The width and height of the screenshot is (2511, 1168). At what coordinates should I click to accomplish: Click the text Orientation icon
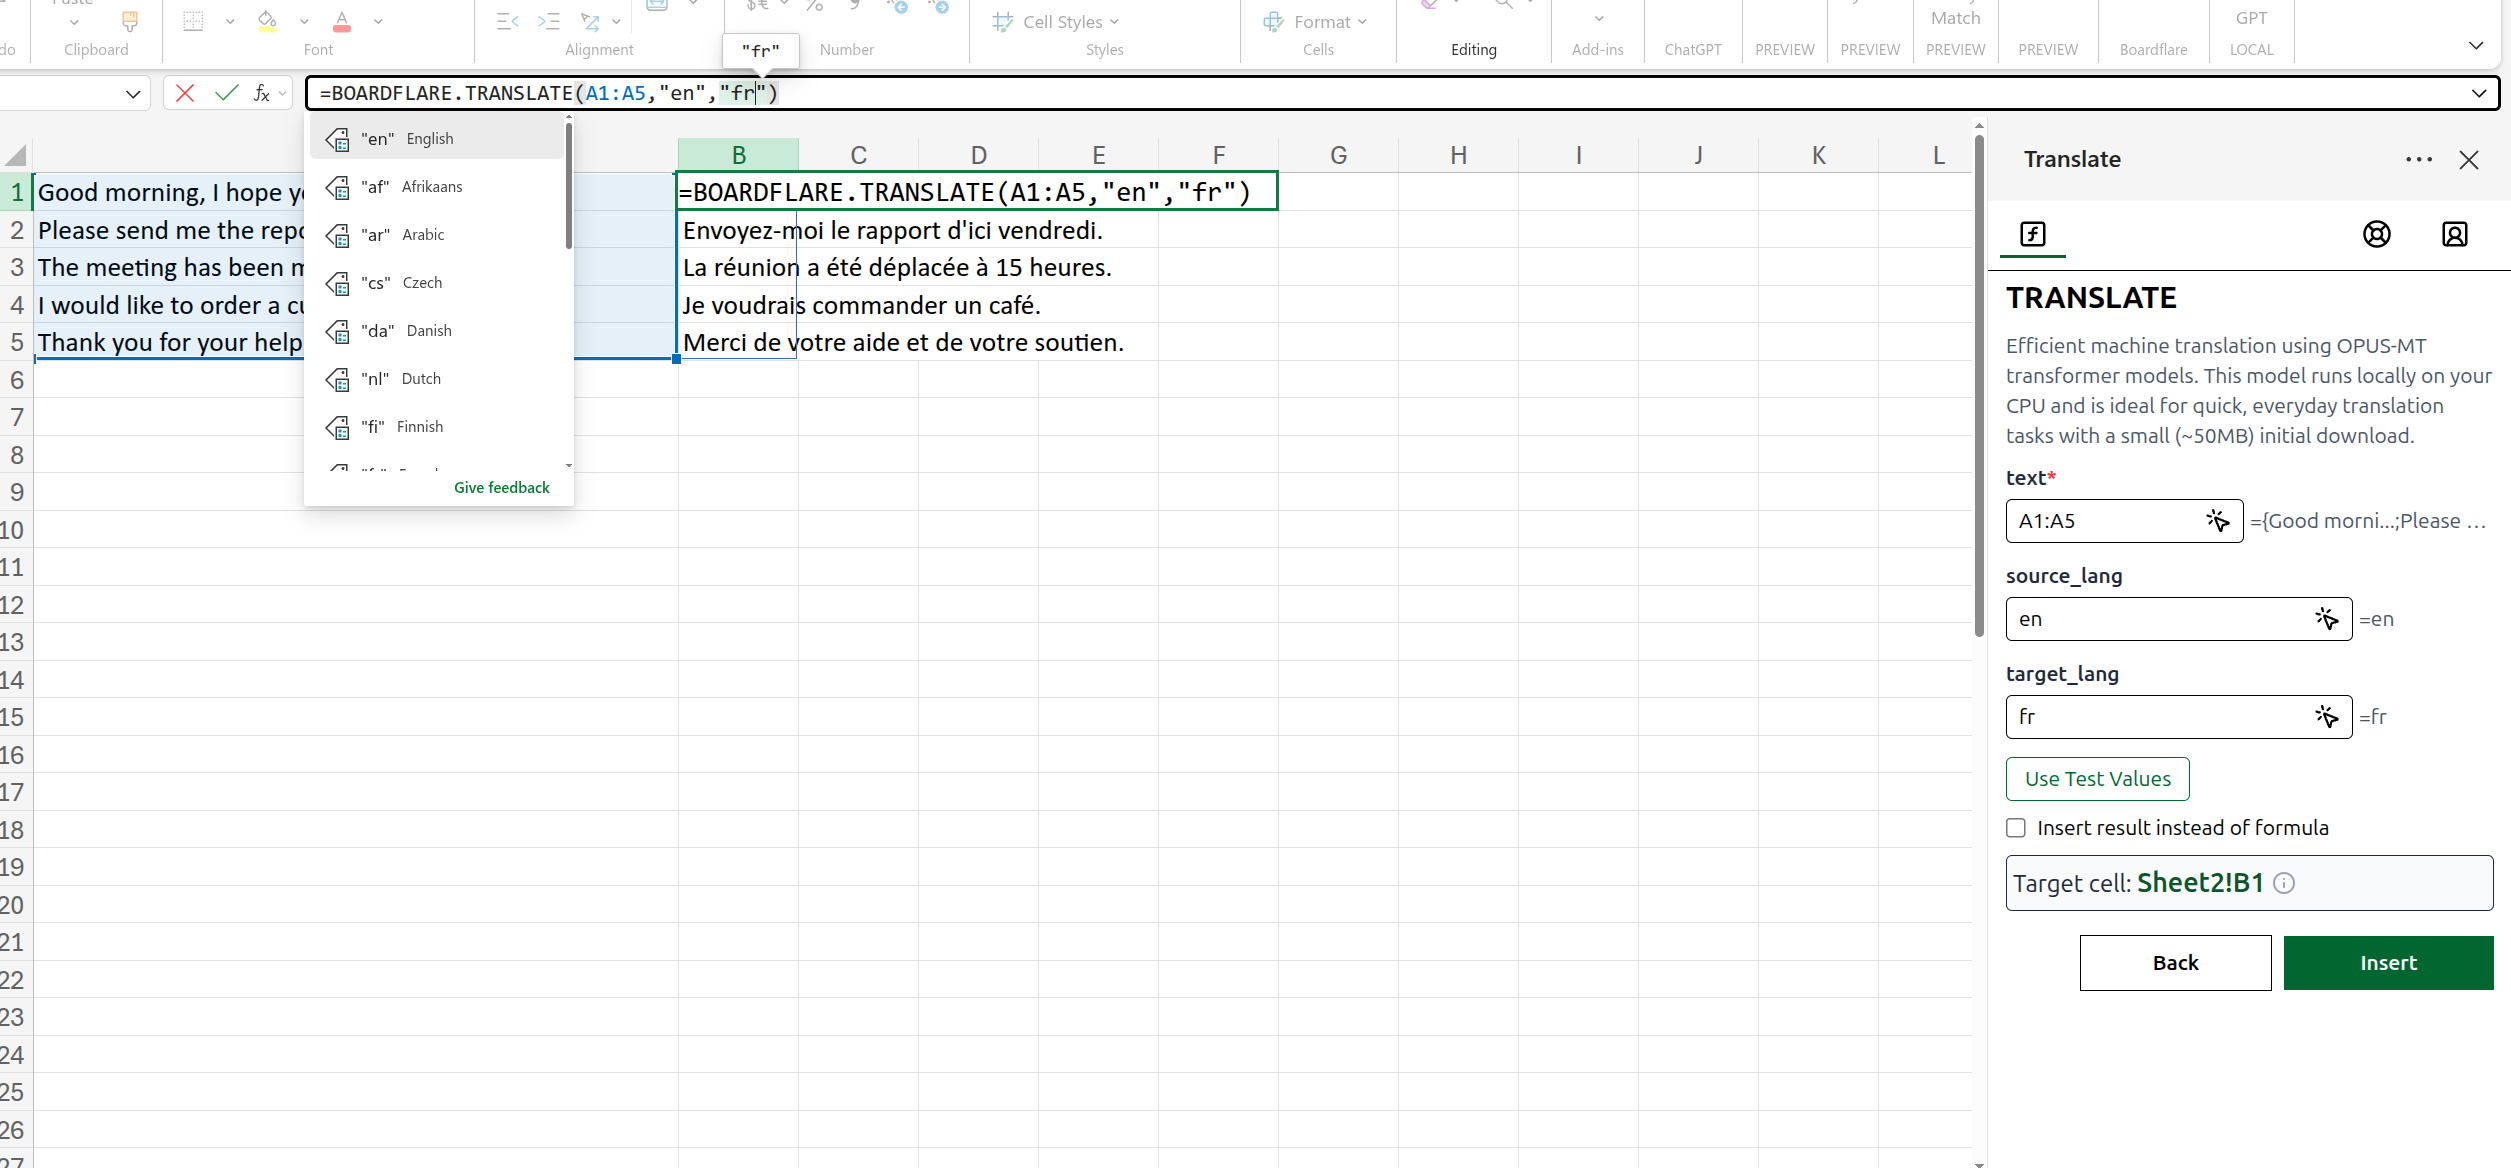point(590,21)
